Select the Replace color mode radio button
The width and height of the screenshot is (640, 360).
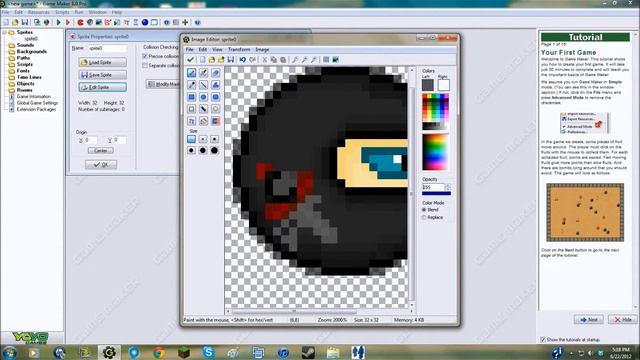pyautogui.click(x=424, y=218)
